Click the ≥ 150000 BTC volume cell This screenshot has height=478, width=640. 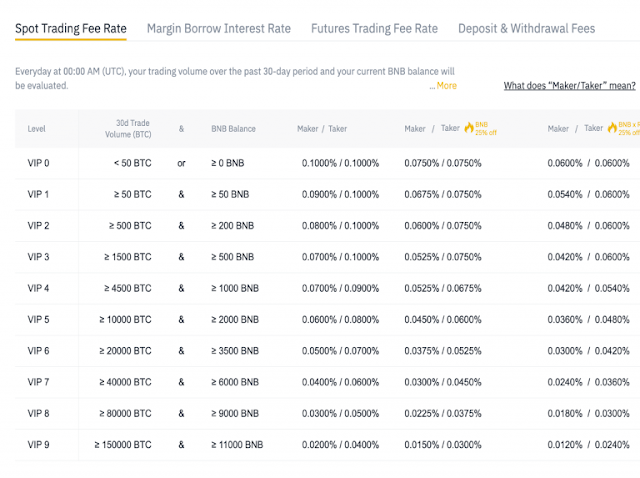click(x=124, y=444)
